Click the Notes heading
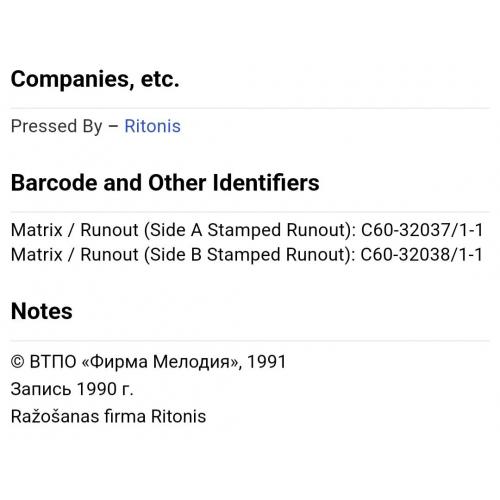Viewport: 500px width, 500px height. (42, 311)
